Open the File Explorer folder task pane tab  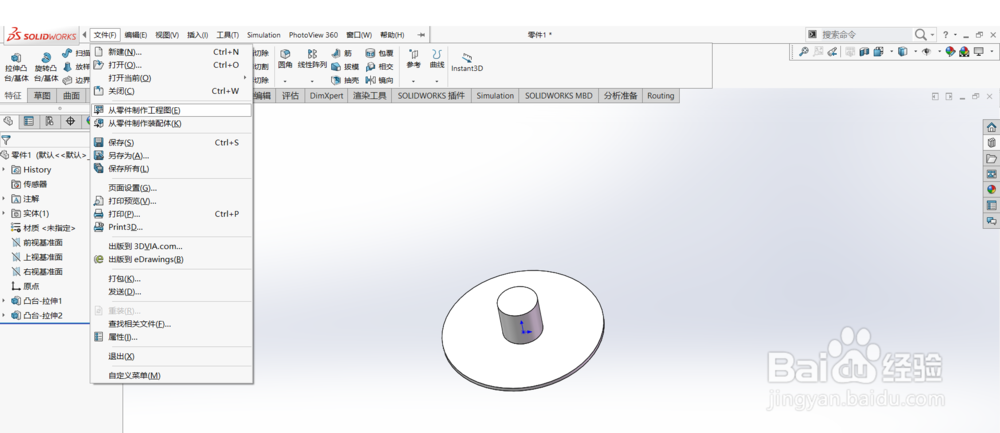(991, 158)
